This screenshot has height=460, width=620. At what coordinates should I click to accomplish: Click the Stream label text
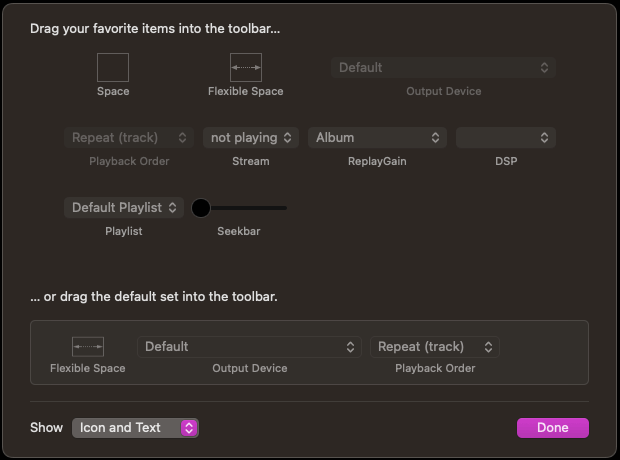(x=250, y=161)
